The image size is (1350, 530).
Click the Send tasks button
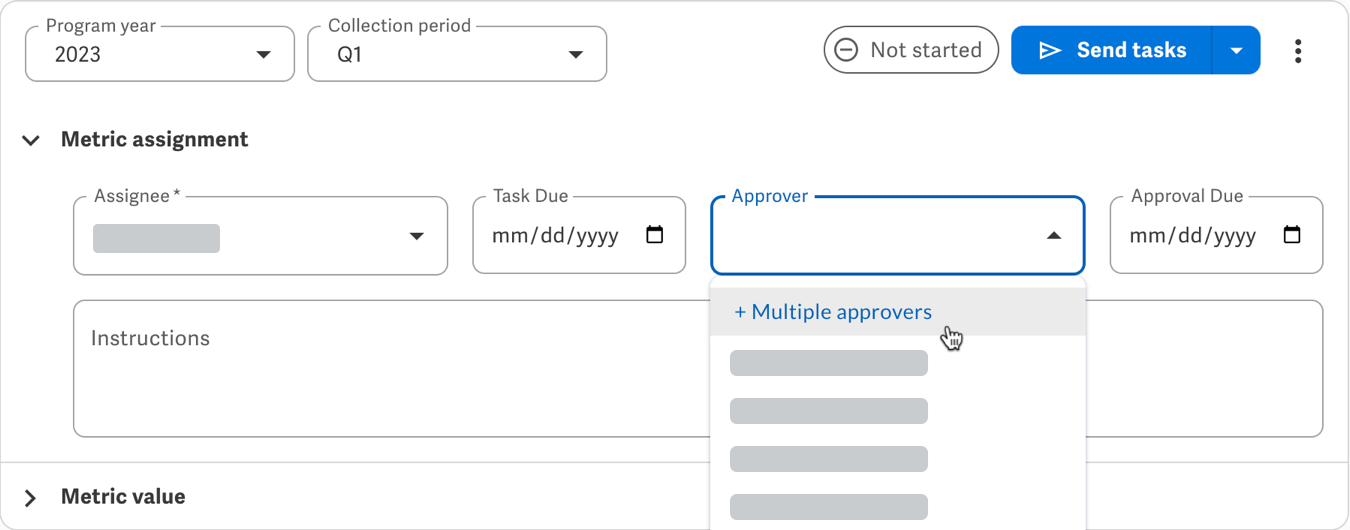[1111, 50]
